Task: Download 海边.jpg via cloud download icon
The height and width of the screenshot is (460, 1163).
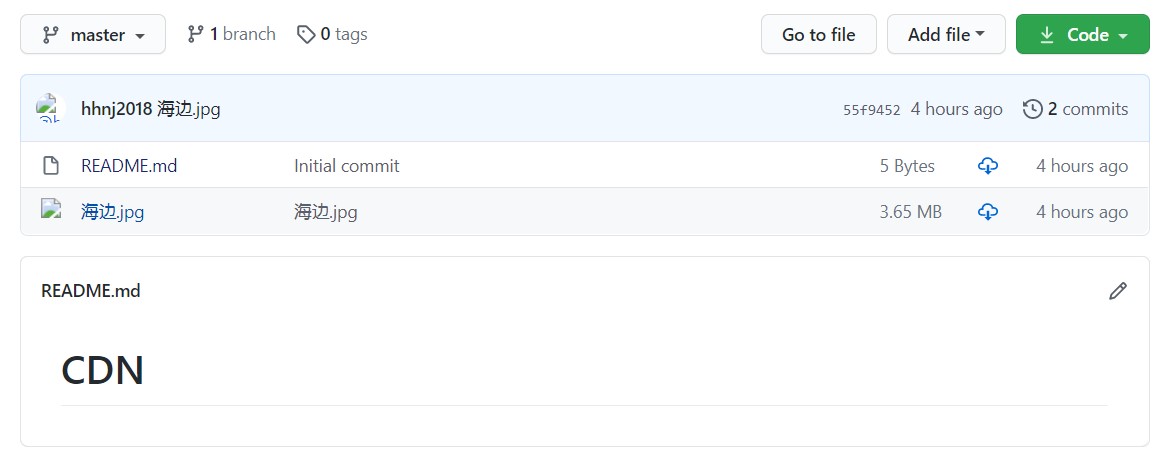Action: click(988, 212)
